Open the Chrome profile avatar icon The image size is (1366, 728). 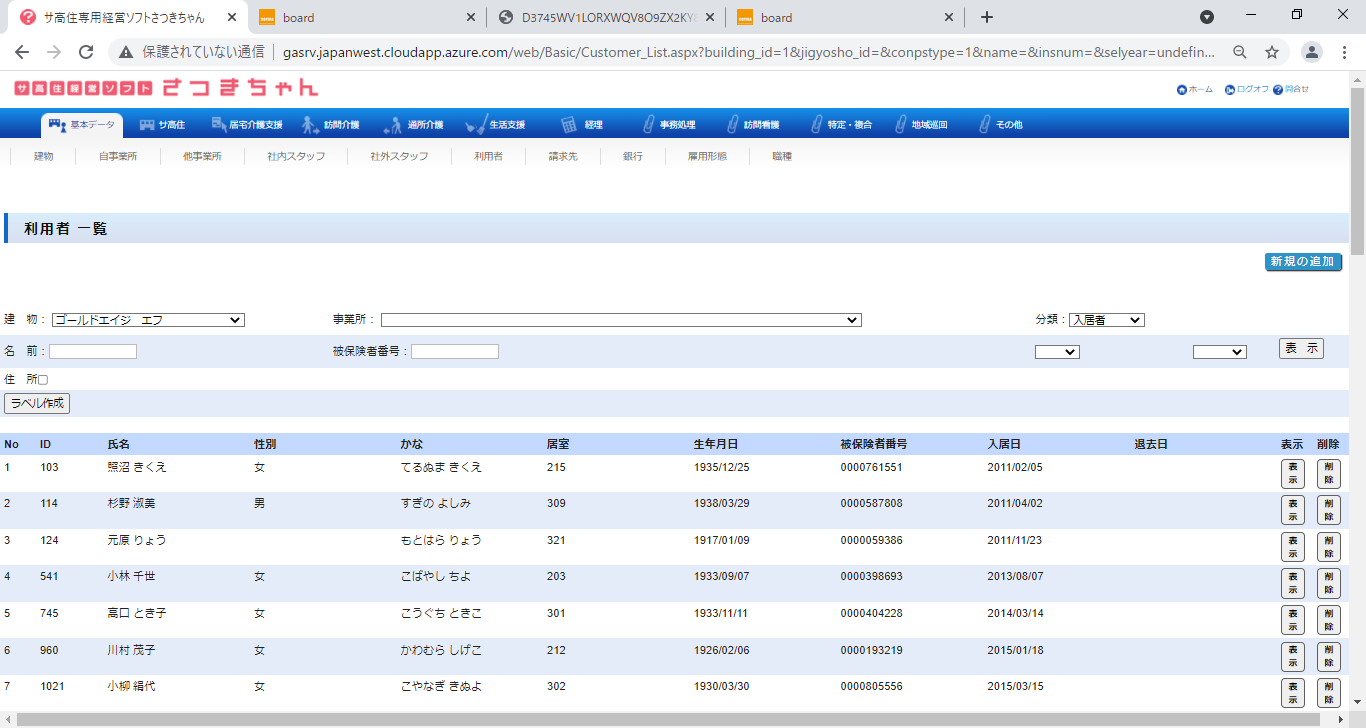click(1312, 52)
